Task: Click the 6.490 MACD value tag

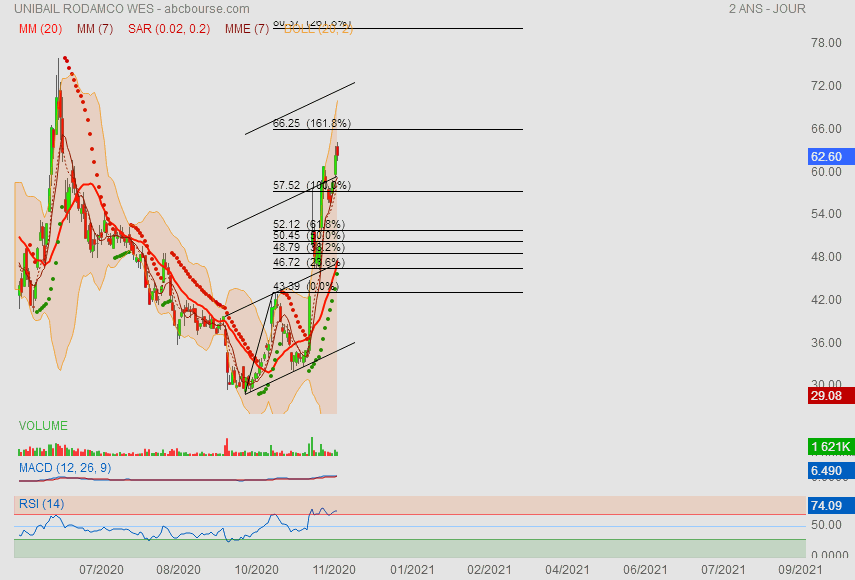Action: coord(831,470)
